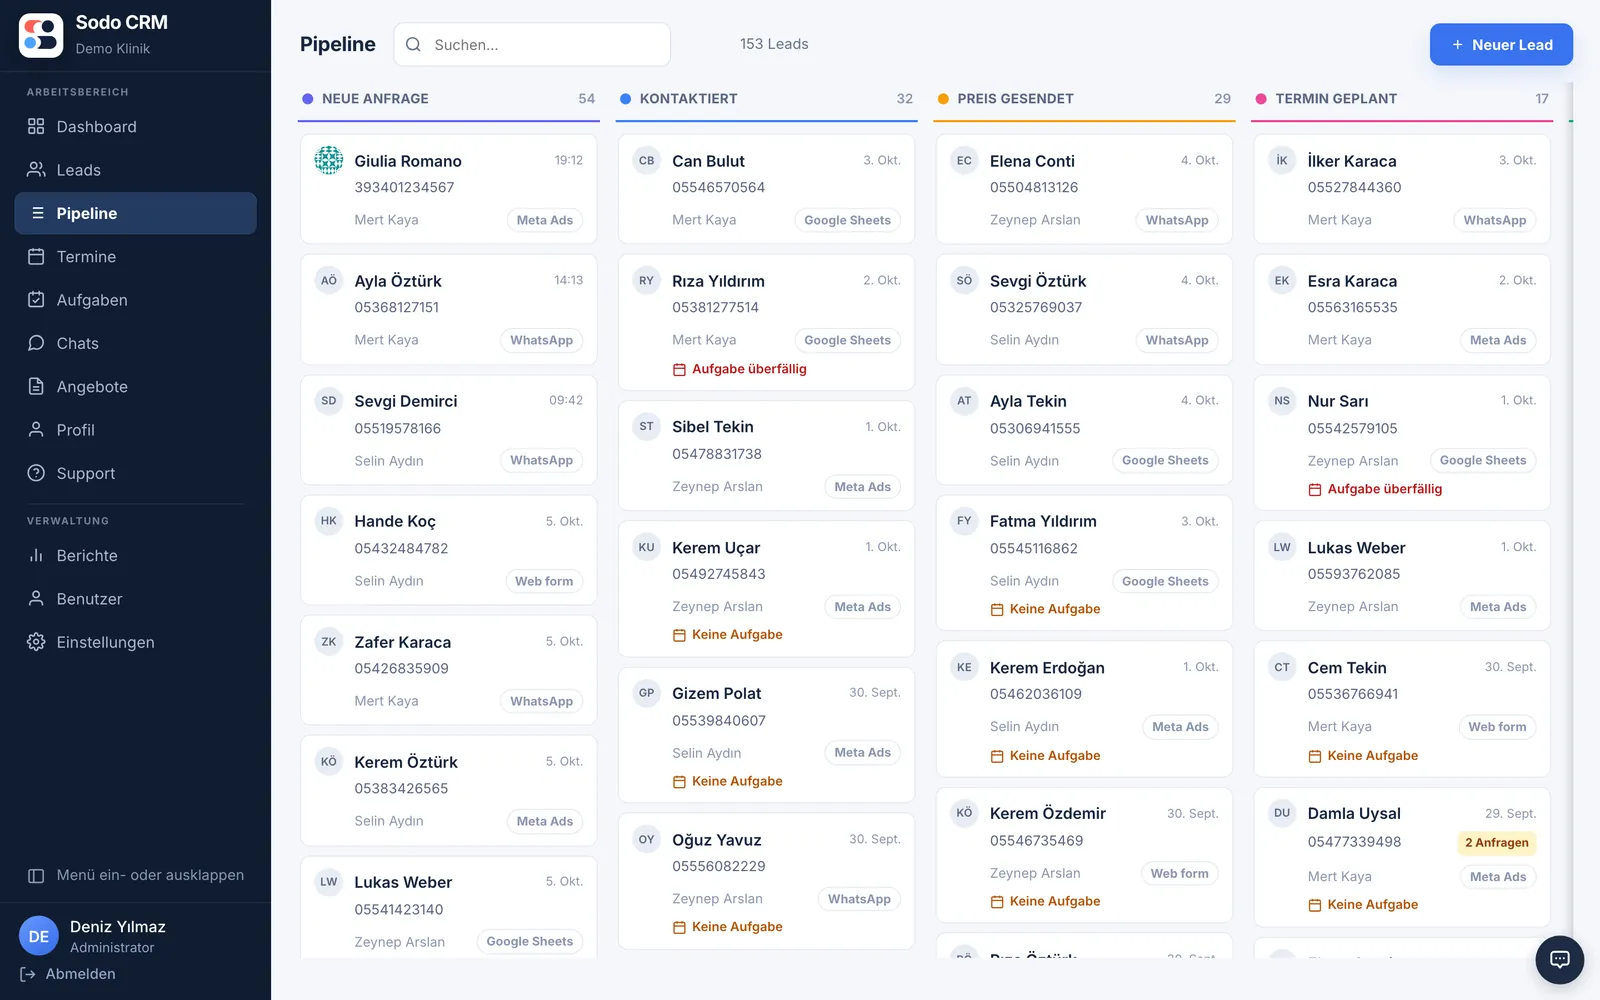Click the Pipeline list icon in sidebar
The width and height of the screenshot is (1600, 1000).
[x=38, y=213]
